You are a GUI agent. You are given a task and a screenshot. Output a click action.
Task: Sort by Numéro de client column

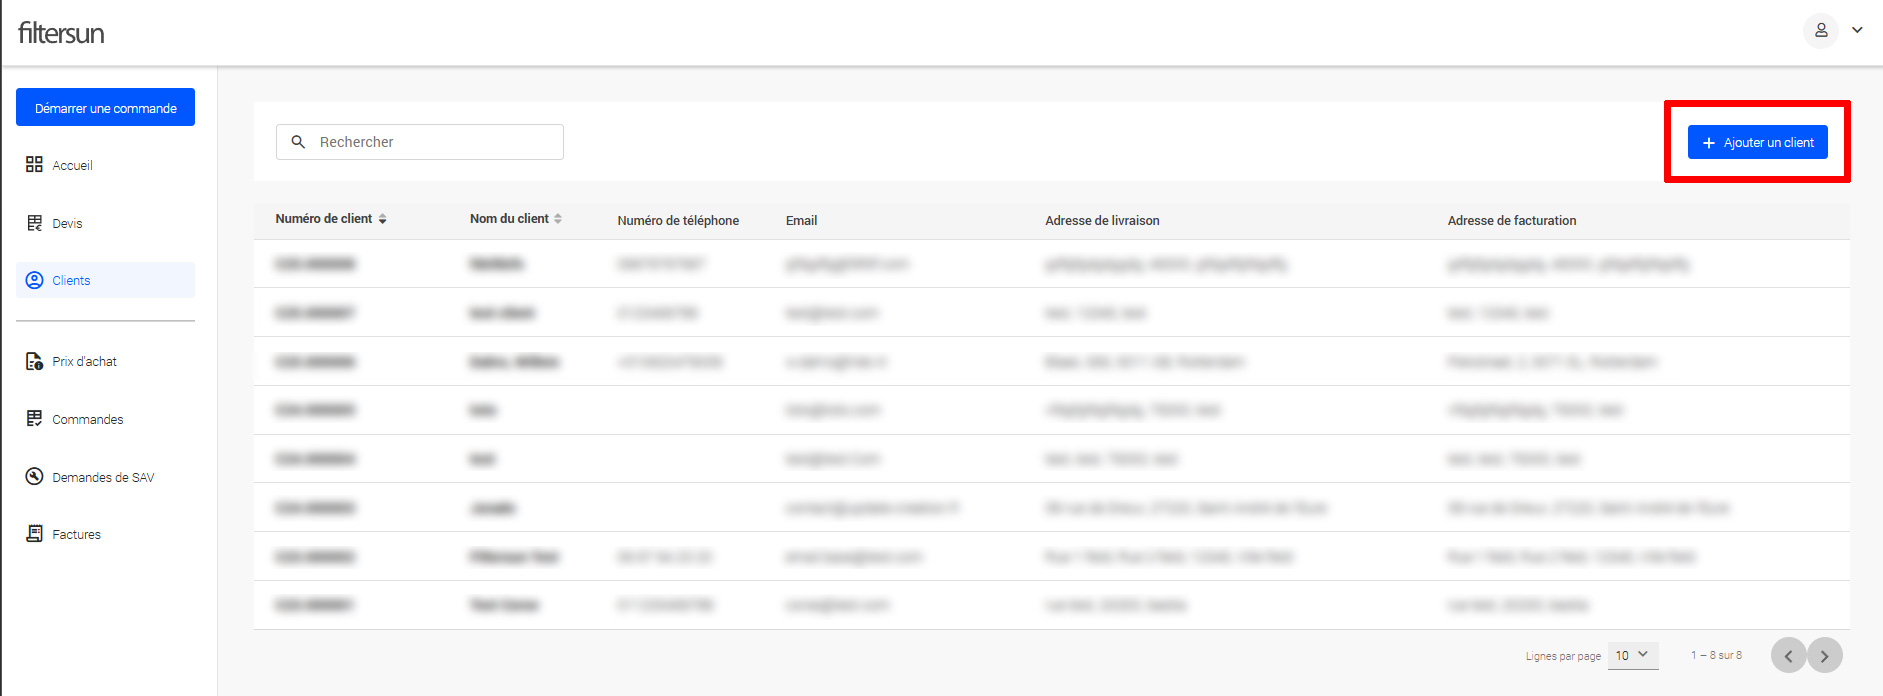click(382, 219)
